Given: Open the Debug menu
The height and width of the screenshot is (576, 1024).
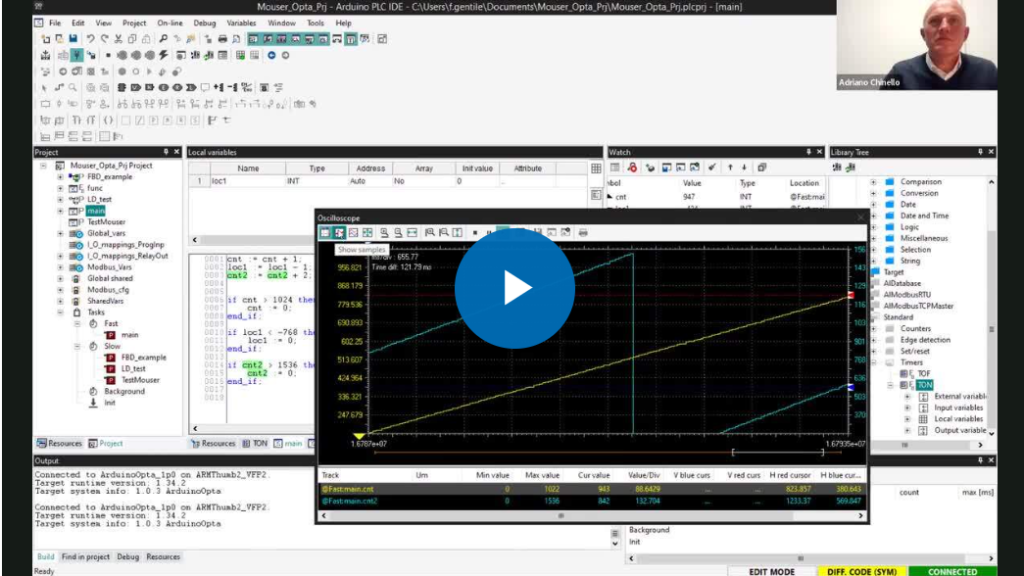Looking at the screenshot, I should point(204,22).
